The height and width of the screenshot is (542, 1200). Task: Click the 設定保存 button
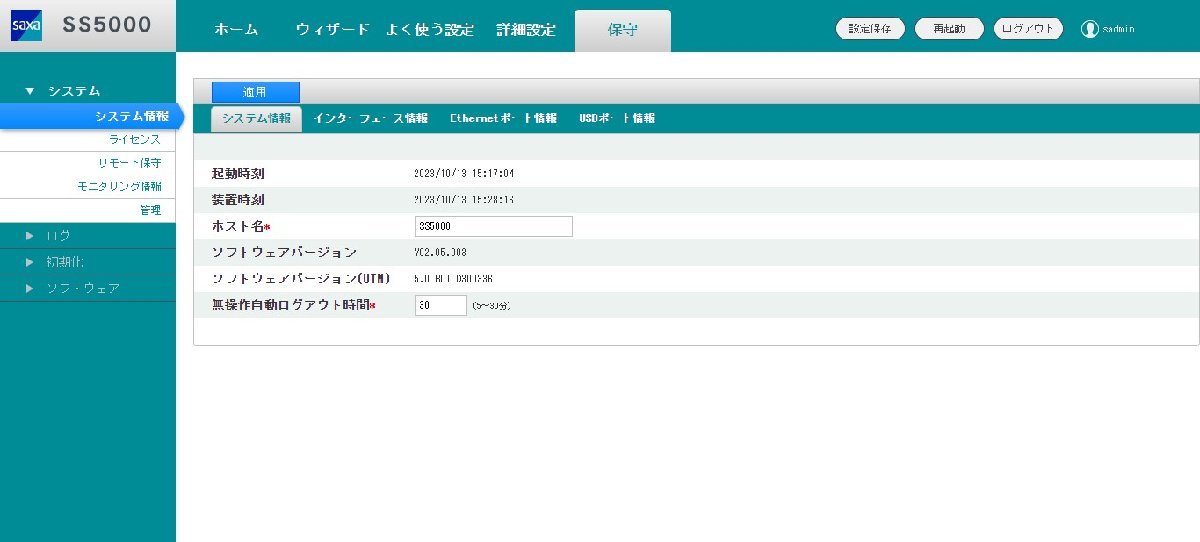[x=870, y=29]
